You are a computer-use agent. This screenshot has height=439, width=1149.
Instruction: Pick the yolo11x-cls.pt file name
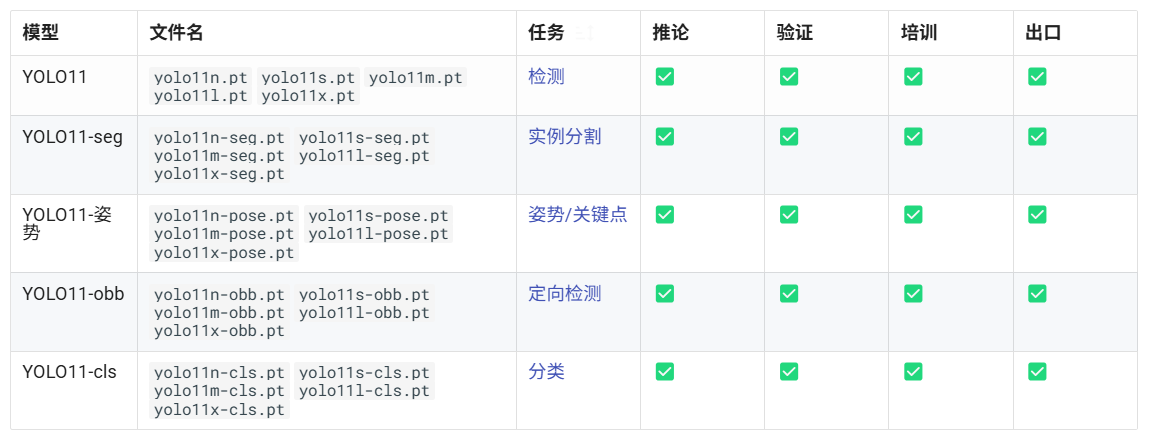click(219, 410)
